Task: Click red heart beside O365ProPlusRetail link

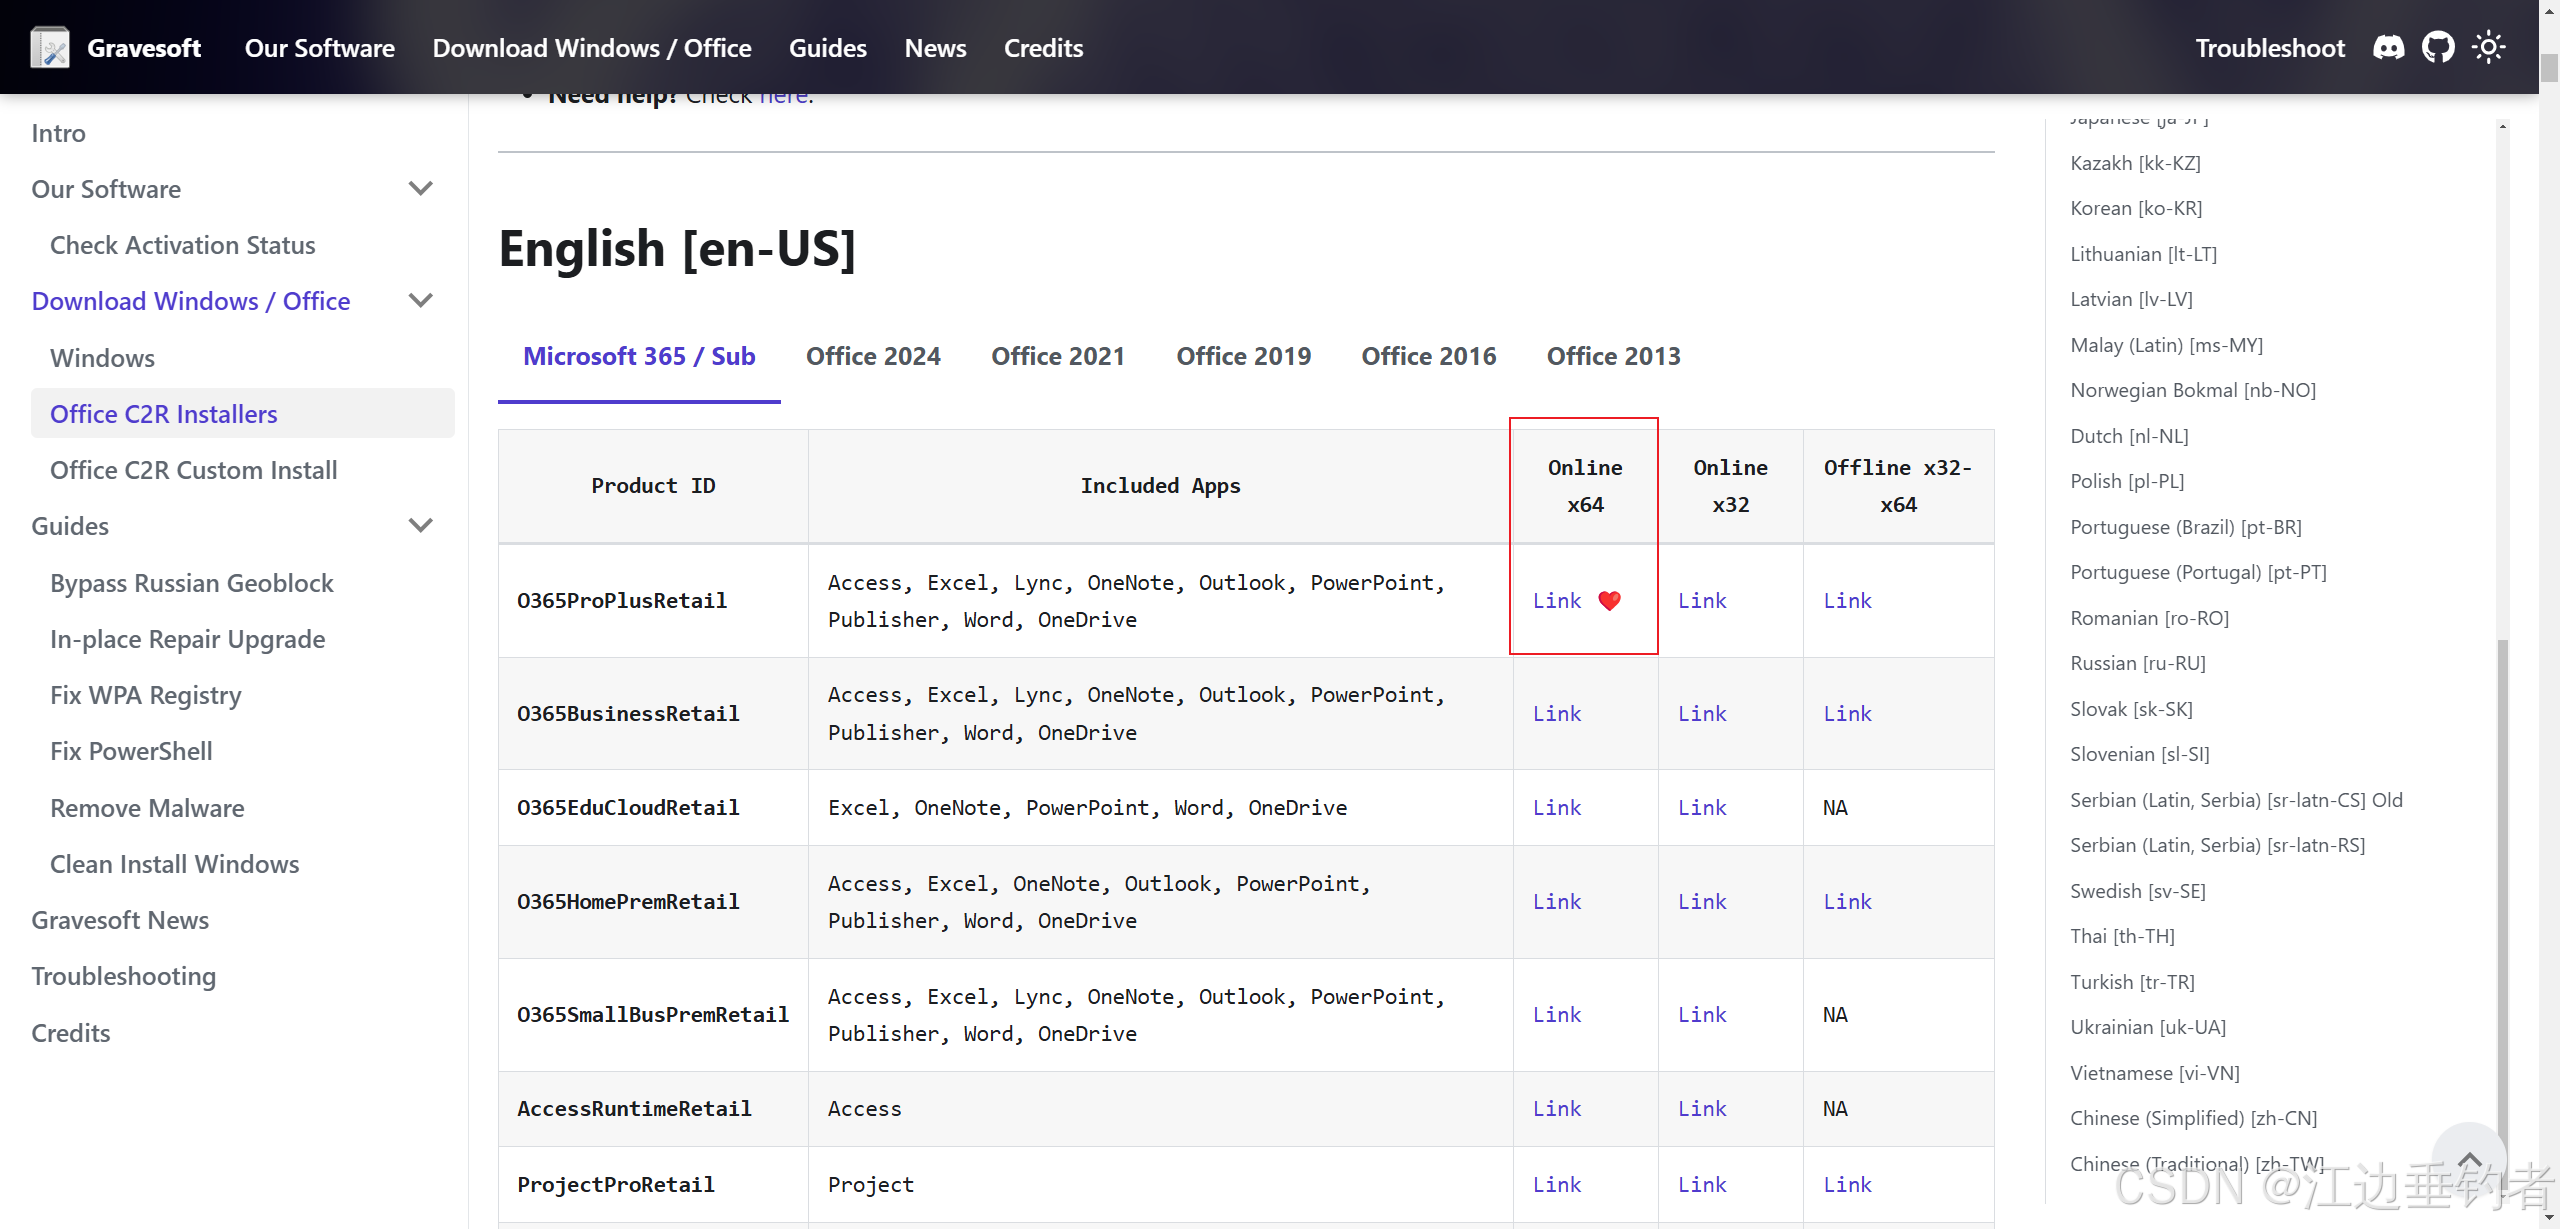Action: pyautogui.click(x=1609, y=601)
